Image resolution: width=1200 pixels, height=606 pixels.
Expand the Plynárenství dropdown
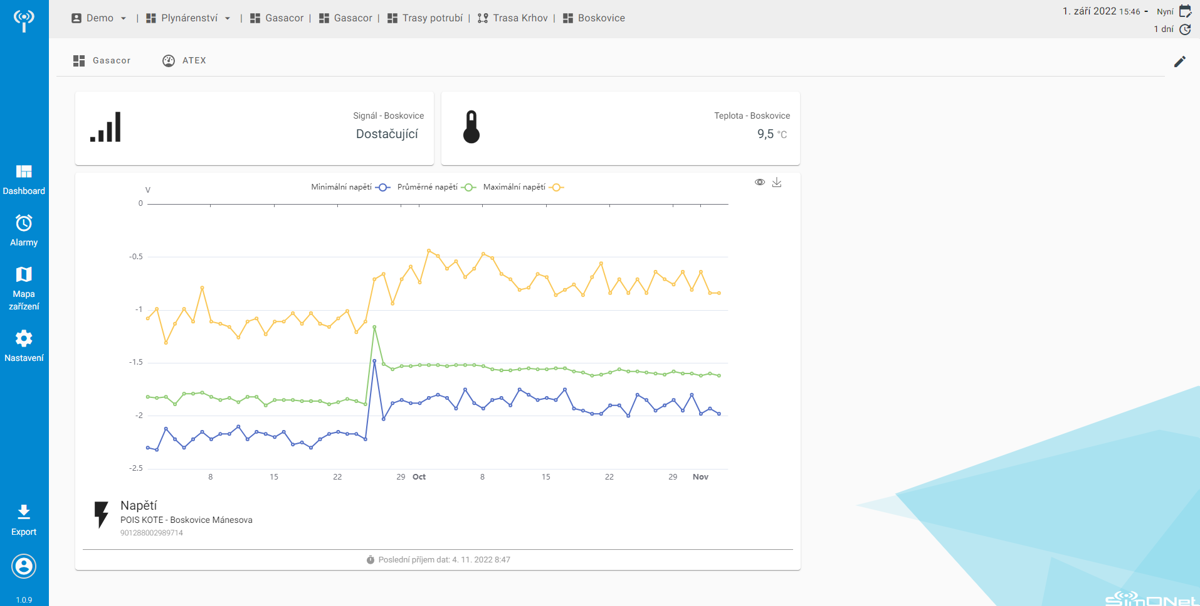pos(189,18)
